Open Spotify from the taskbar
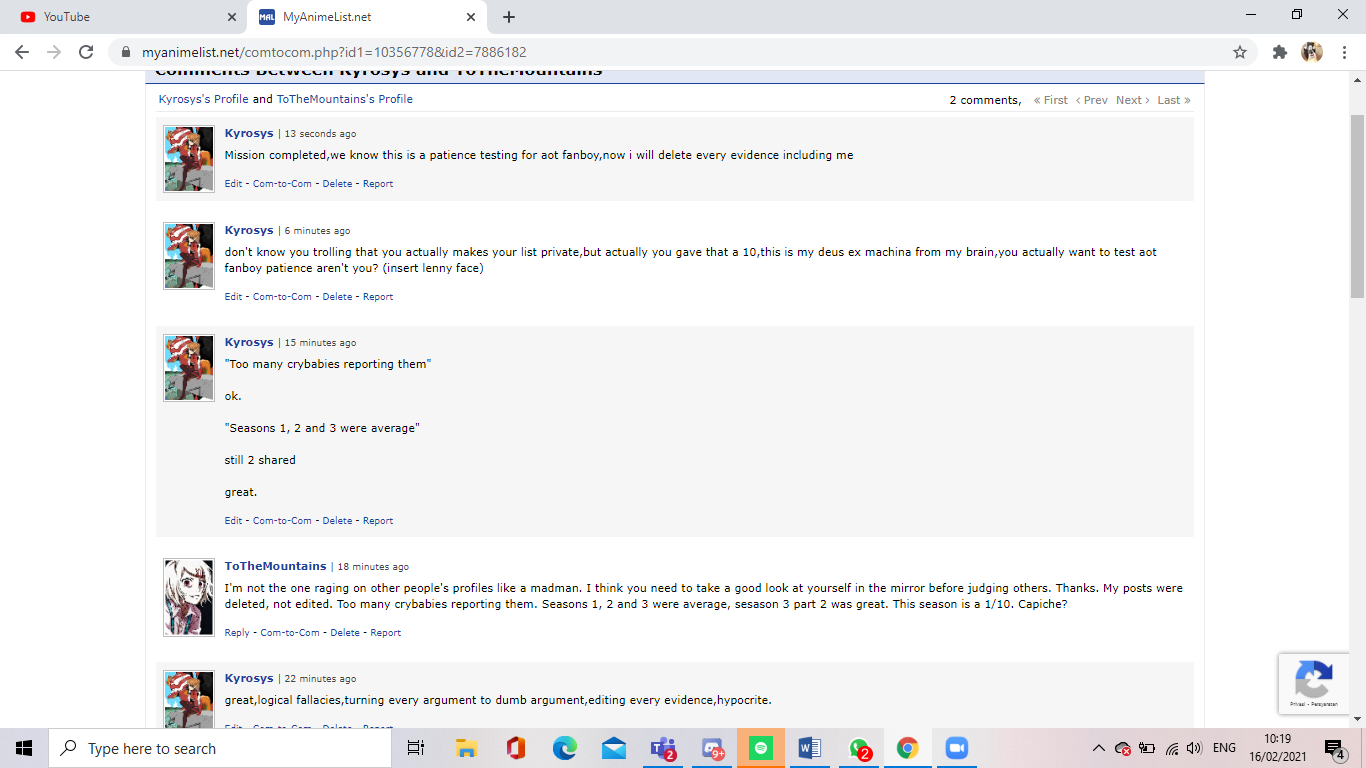The height and width of the screenshot is (768, 1366). (761, 748)
